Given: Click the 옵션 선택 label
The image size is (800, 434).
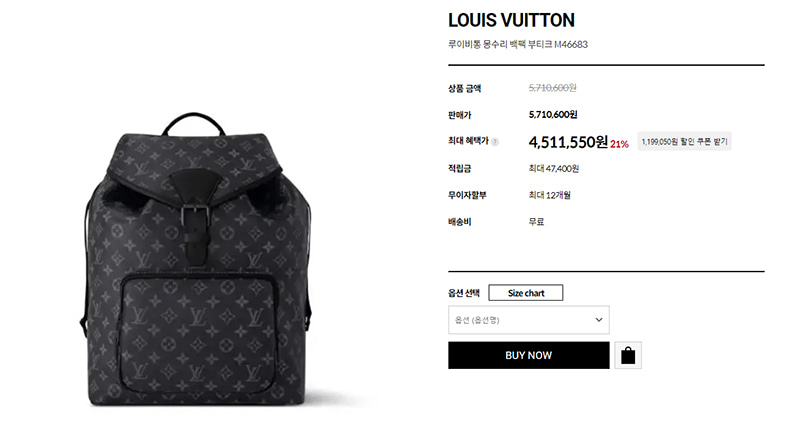Looking at the screenshot, I should point(464,293).
